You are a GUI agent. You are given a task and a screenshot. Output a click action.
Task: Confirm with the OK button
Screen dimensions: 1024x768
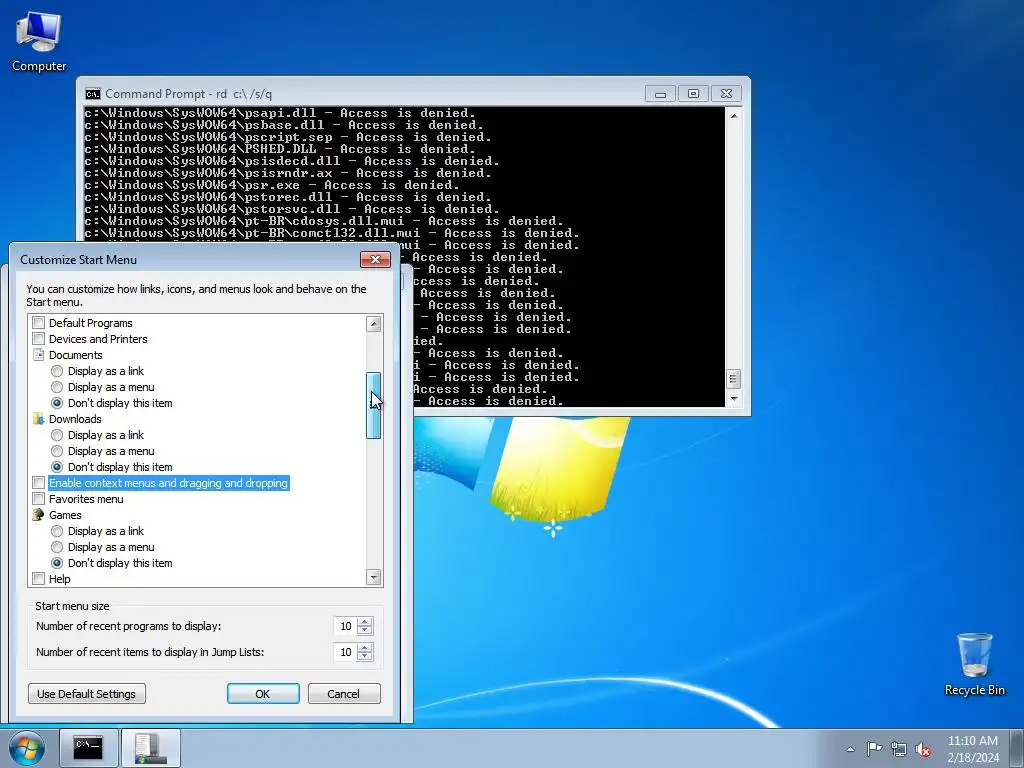(263, 694)
